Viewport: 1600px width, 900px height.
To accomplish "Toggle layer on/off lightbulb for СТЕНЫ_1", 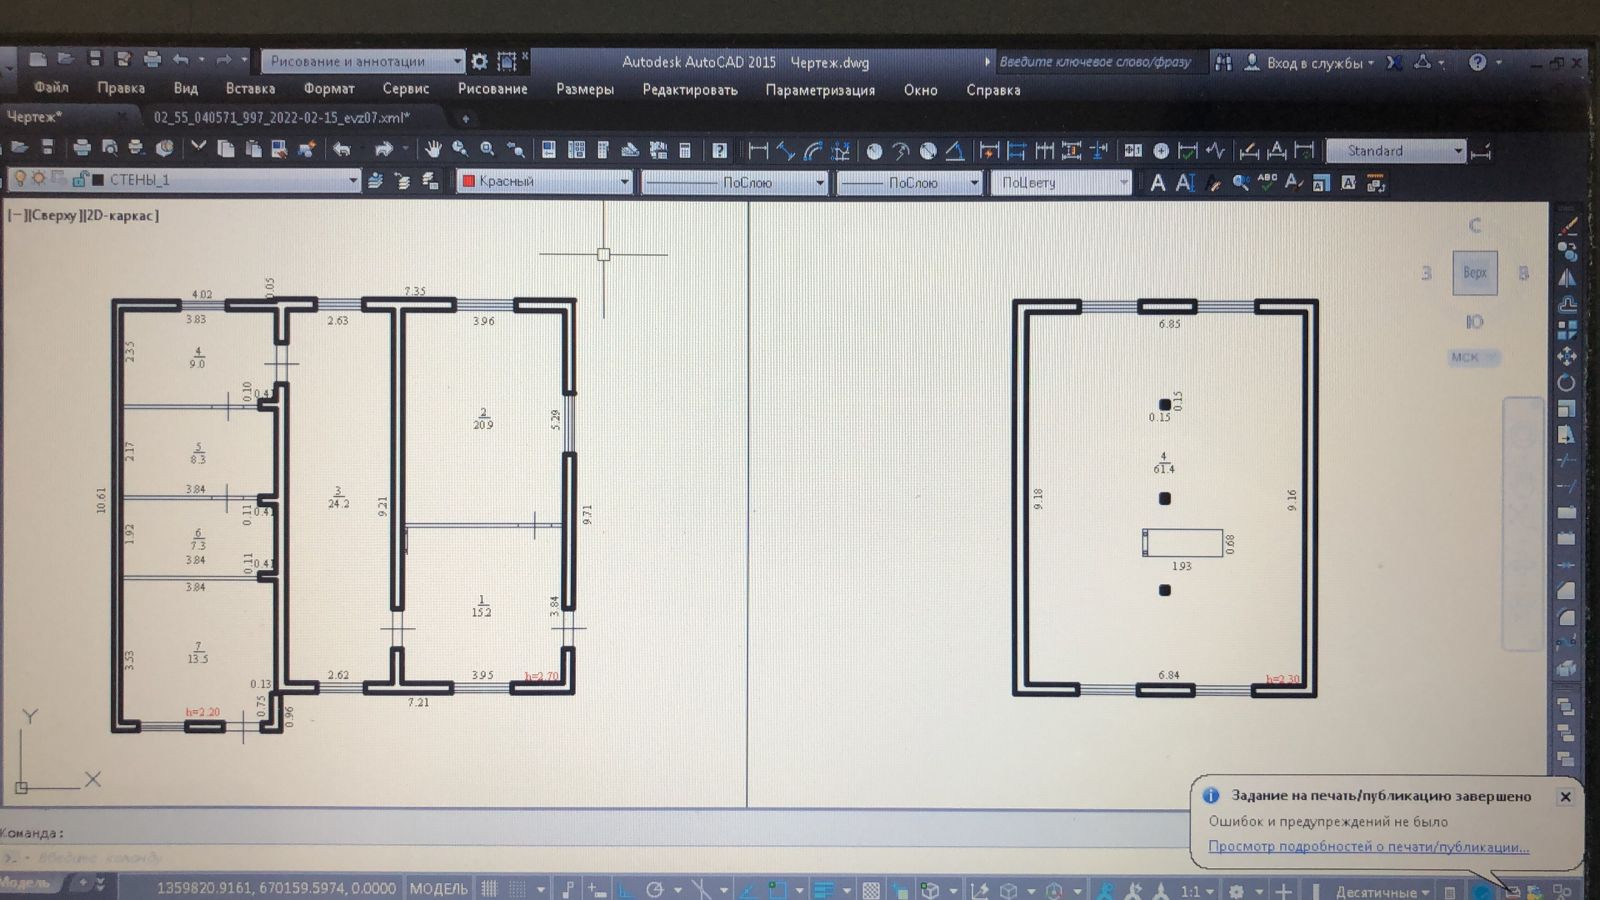I will [19, 180].
